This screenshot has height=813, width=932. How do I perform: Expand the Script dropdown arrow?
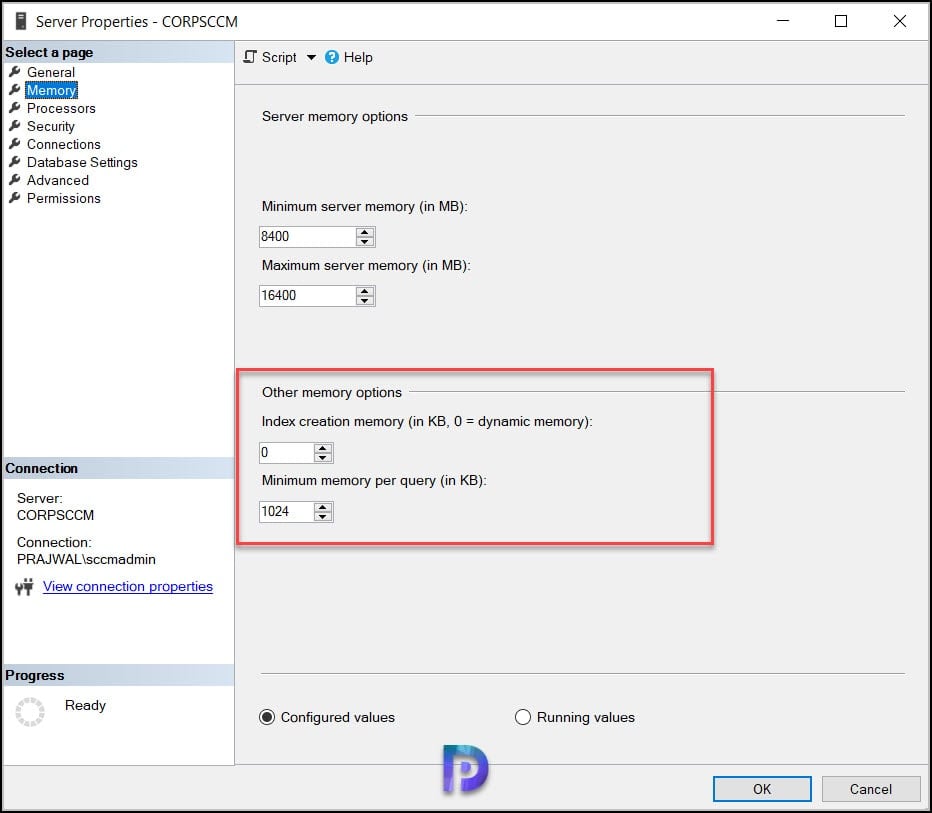[x=311, y=58]
